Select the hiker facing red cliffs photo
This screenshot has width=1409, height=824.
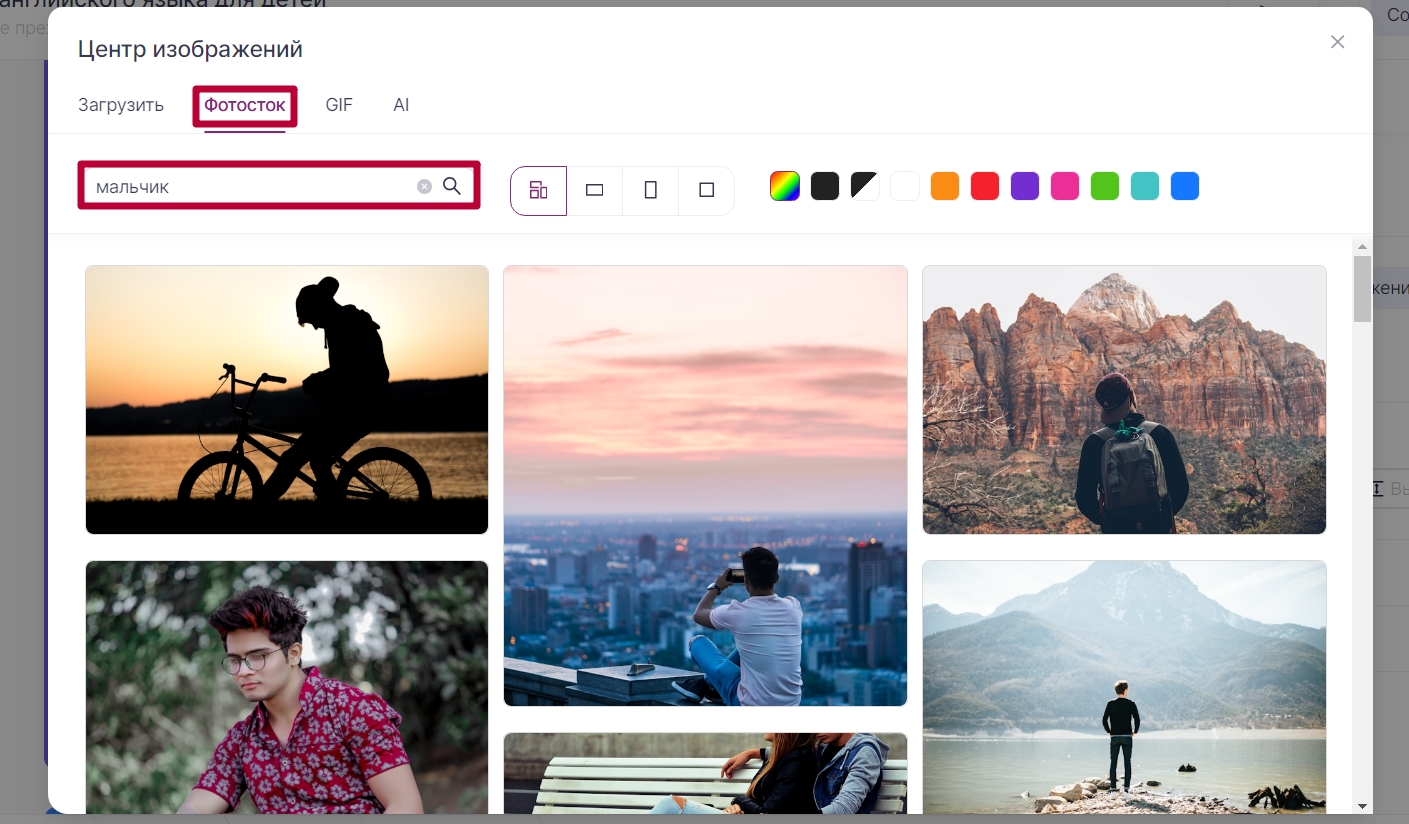pyautogui.click(x=1124, y=400)
